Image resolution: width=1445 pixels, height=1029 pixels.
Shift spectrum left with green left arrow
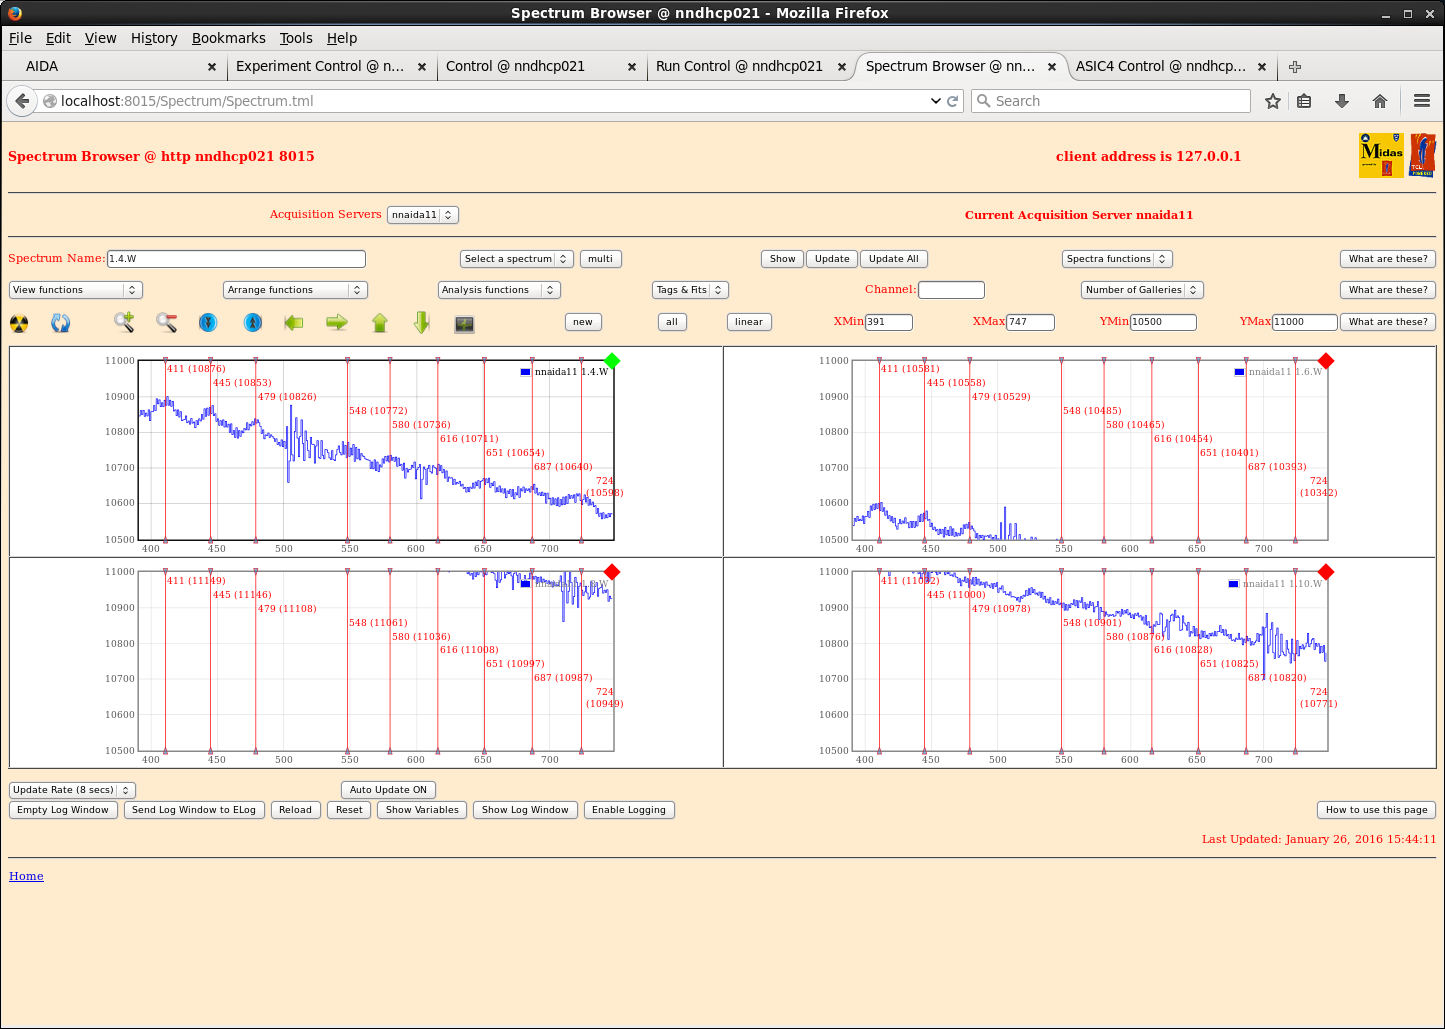click(294, 322)
